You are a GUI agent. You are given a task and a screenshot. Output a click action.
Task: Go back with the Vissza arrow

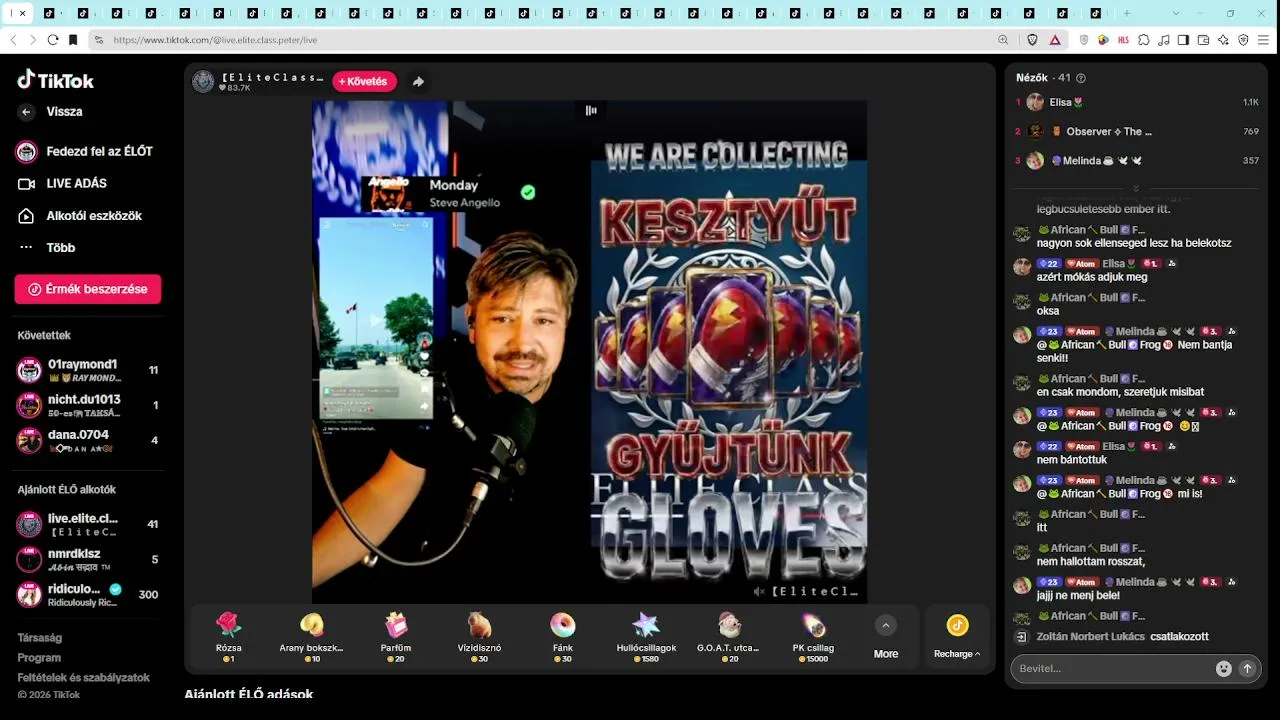pyautogui.click(x=26, y=112)
